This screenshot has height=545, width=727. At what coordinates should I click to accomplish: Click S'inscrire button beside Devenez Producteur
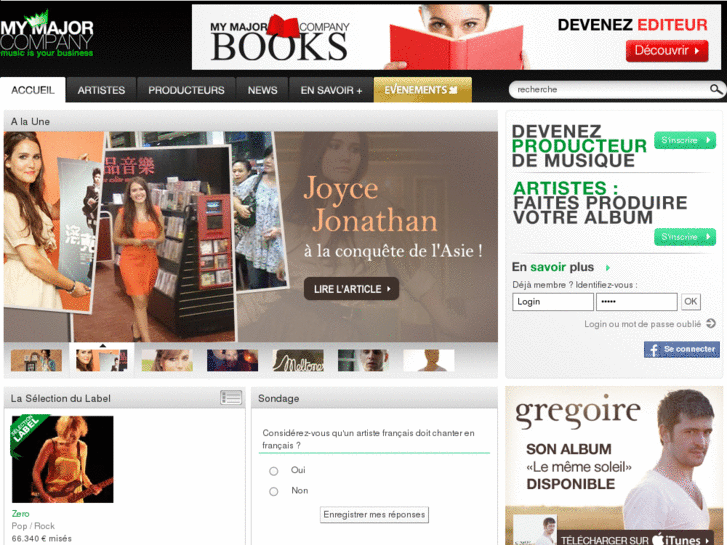pyautogui.click(x=685, y=140)
